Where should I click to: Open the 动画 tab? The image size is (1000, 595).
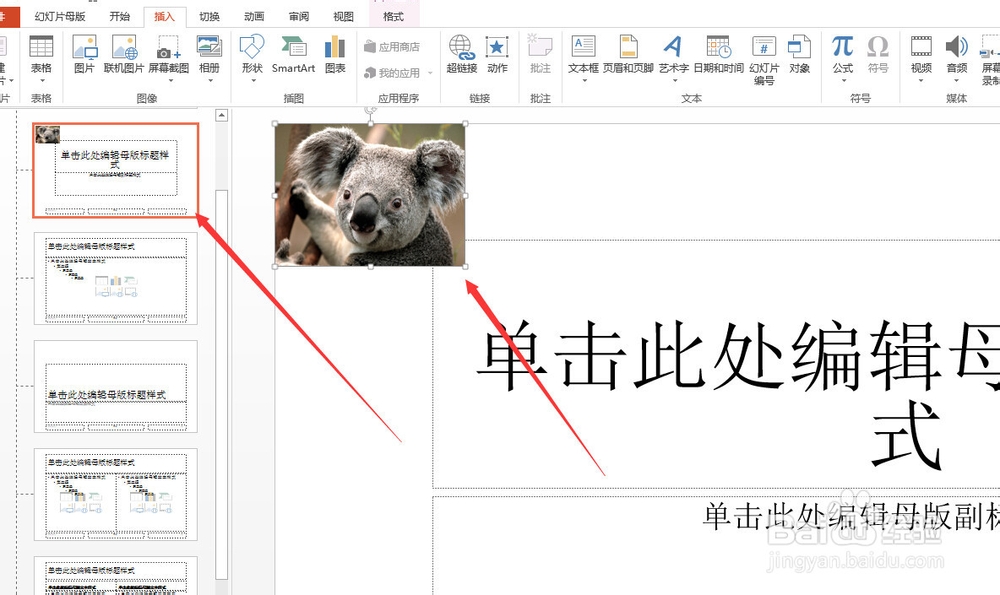[254, 17]
